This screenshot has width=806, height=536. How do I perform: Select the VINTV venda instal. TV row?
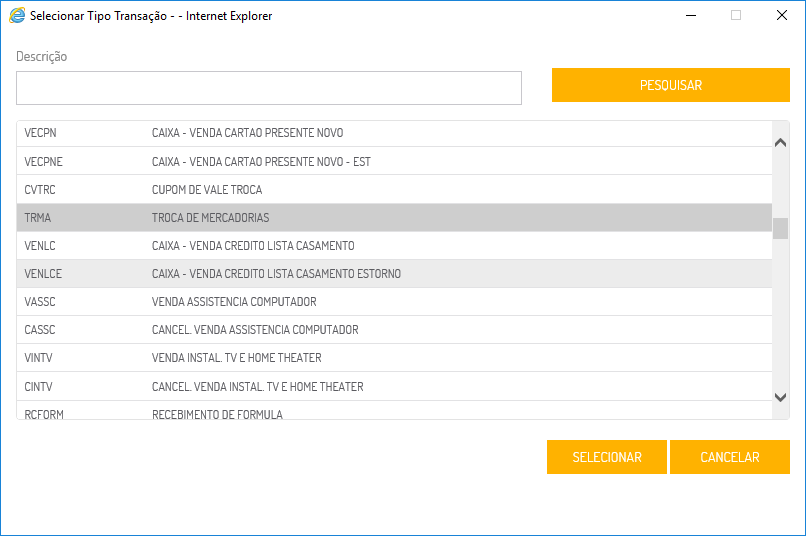point(394,357)
